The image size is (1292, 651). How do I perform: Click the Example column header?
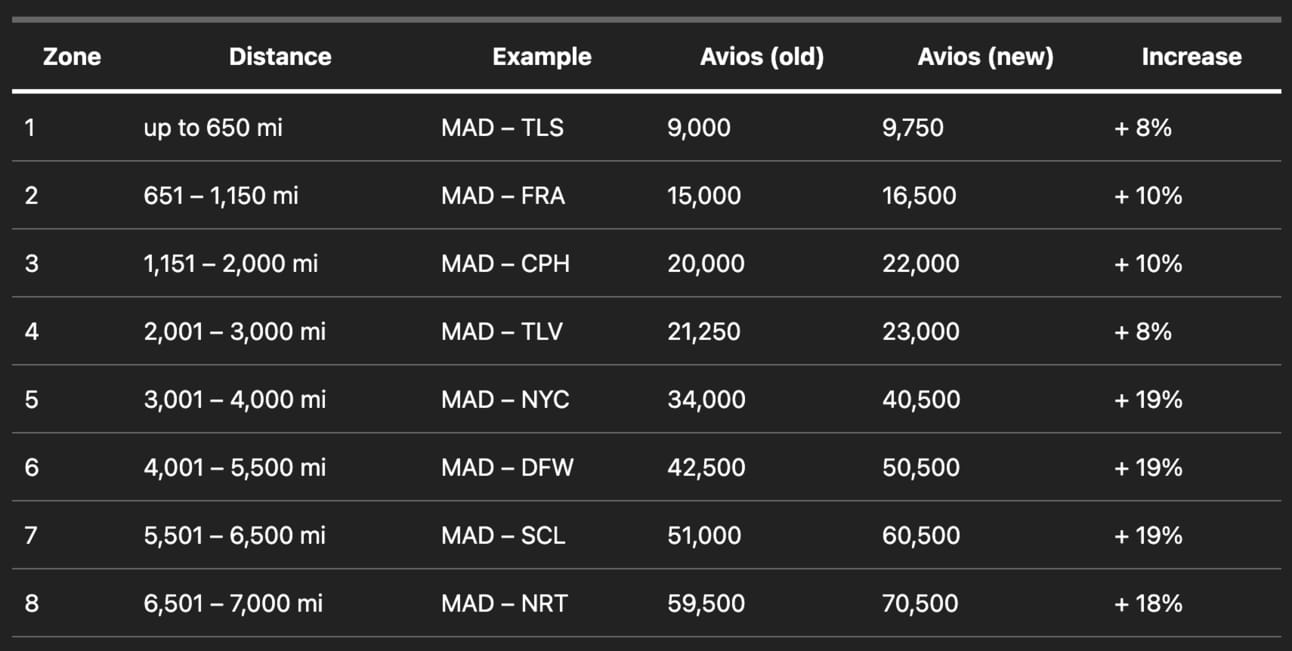pos(542,57)
